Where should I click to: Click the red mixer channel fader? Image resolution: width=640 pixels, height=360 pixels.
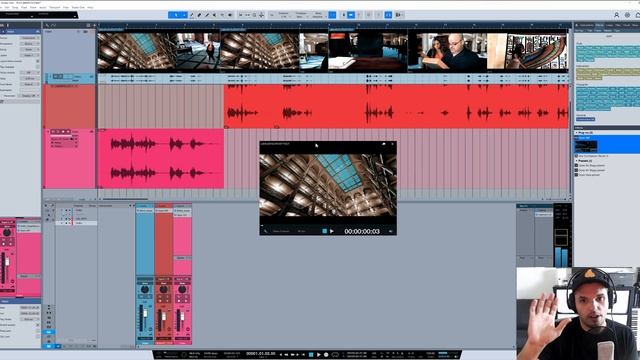[x=163, y=317]
